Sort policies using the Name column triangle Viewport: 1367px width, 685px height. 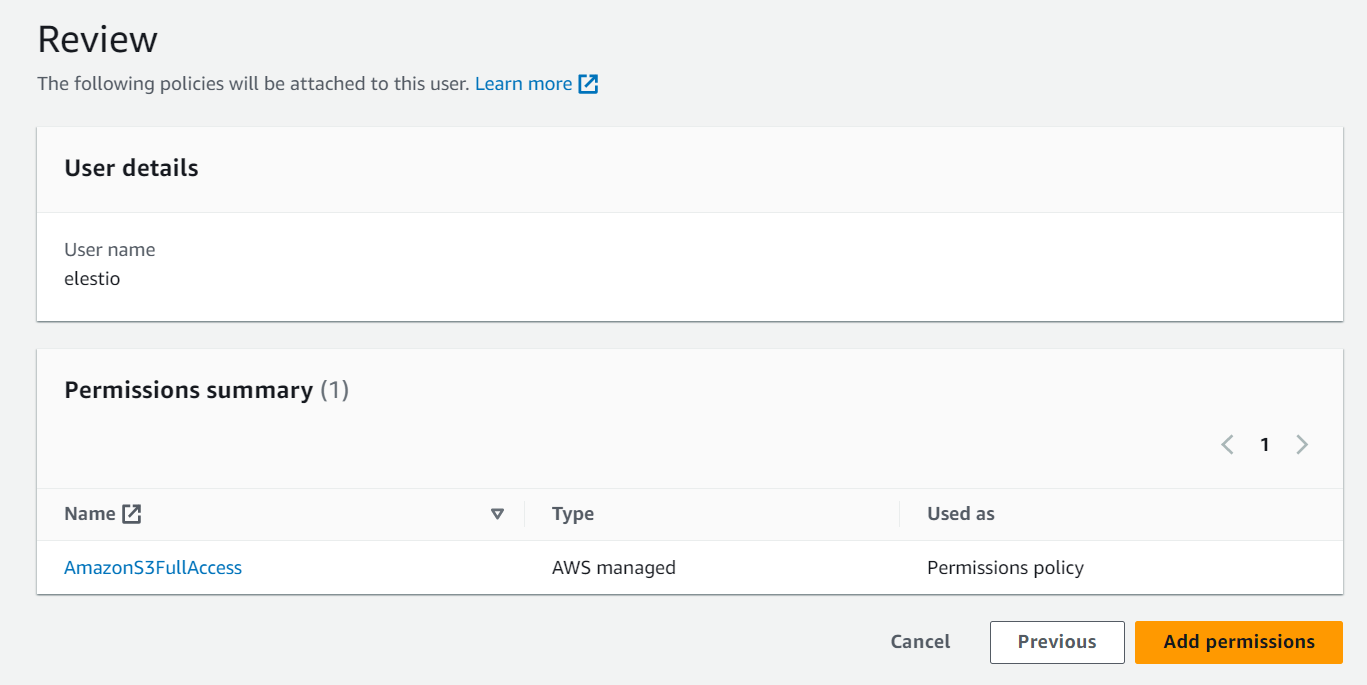coord(497,514)
